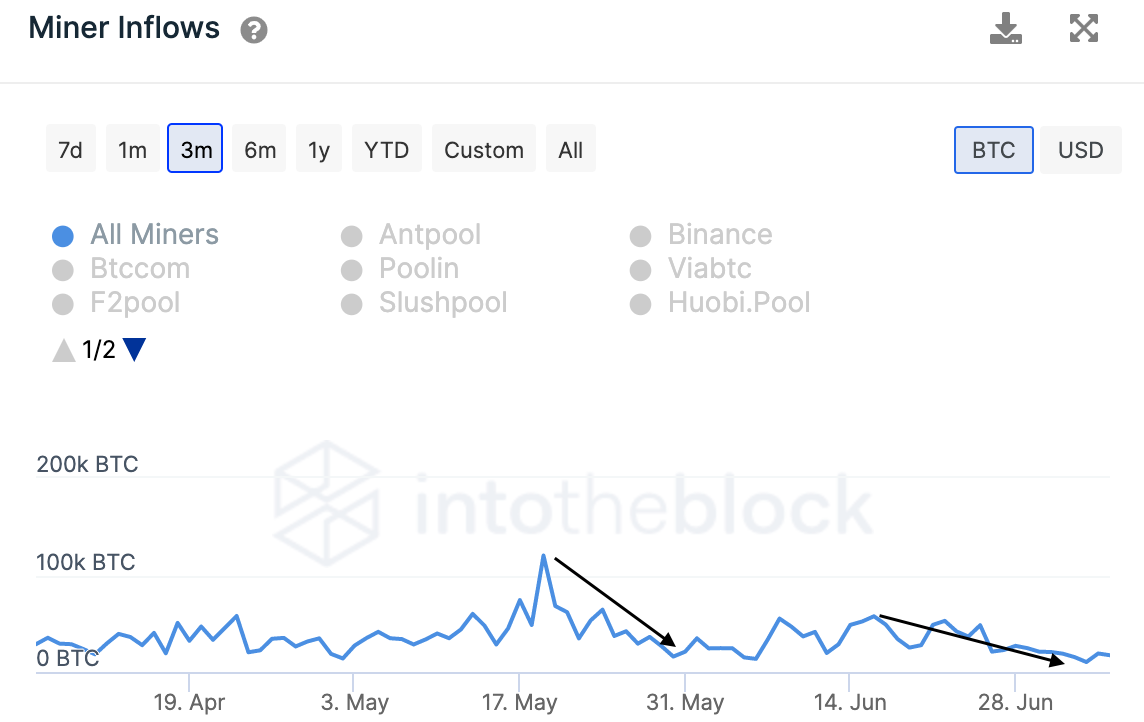This screenshot has height=722, width=1144.
Task: Open the Custom date range picker
Action: click(x=484, y=150)
